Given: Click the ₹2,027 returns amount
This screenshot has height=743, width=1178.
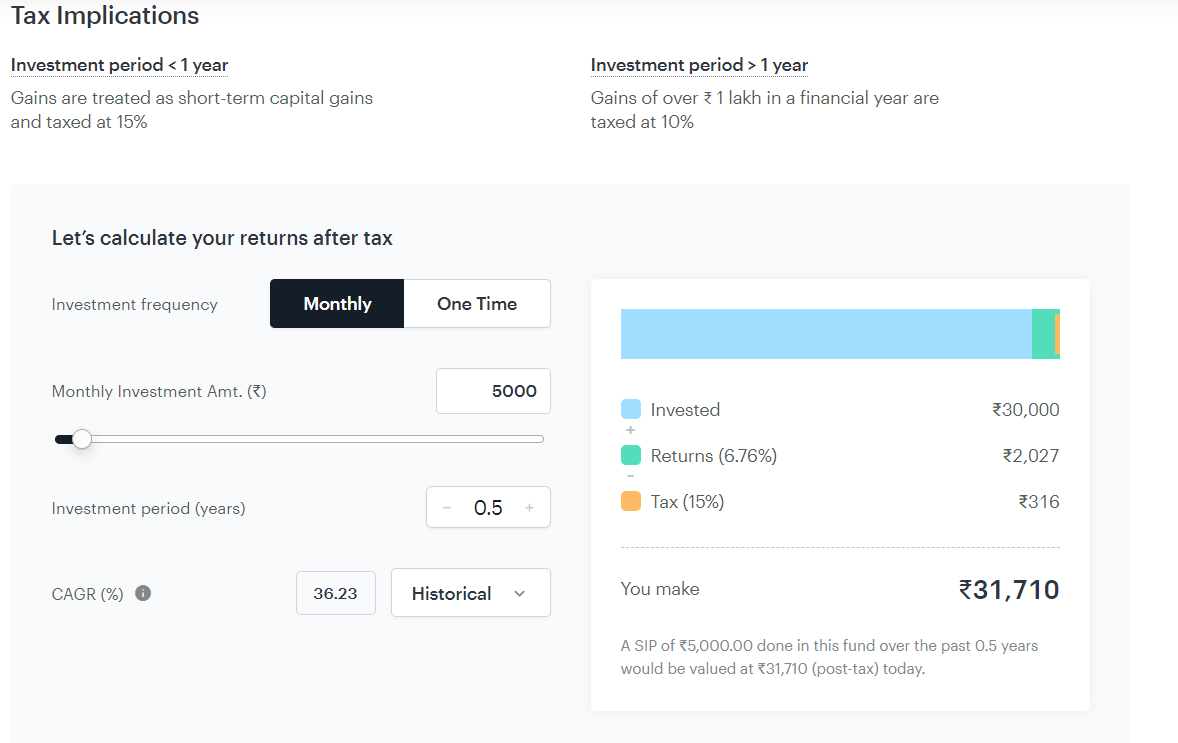Looking at the screenshot, I should click(1031, 455).
